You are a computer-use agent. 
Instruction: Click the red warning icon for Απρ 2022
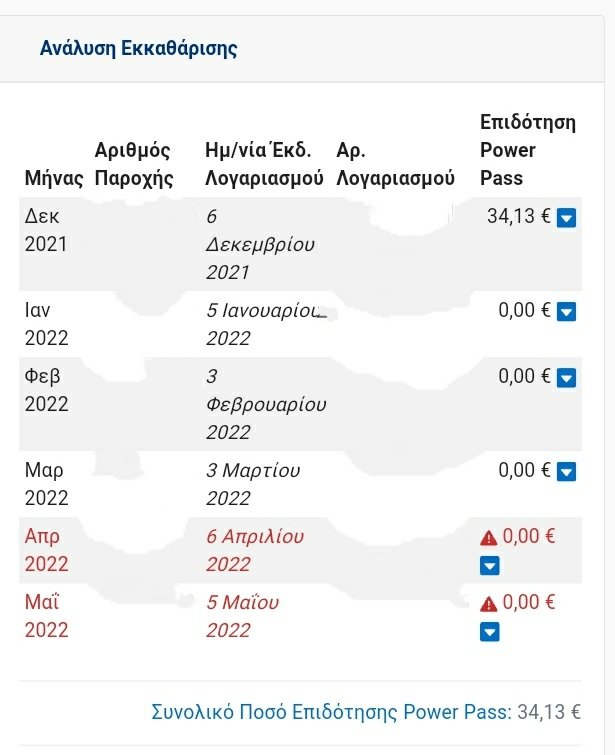[x=488, y=537]
